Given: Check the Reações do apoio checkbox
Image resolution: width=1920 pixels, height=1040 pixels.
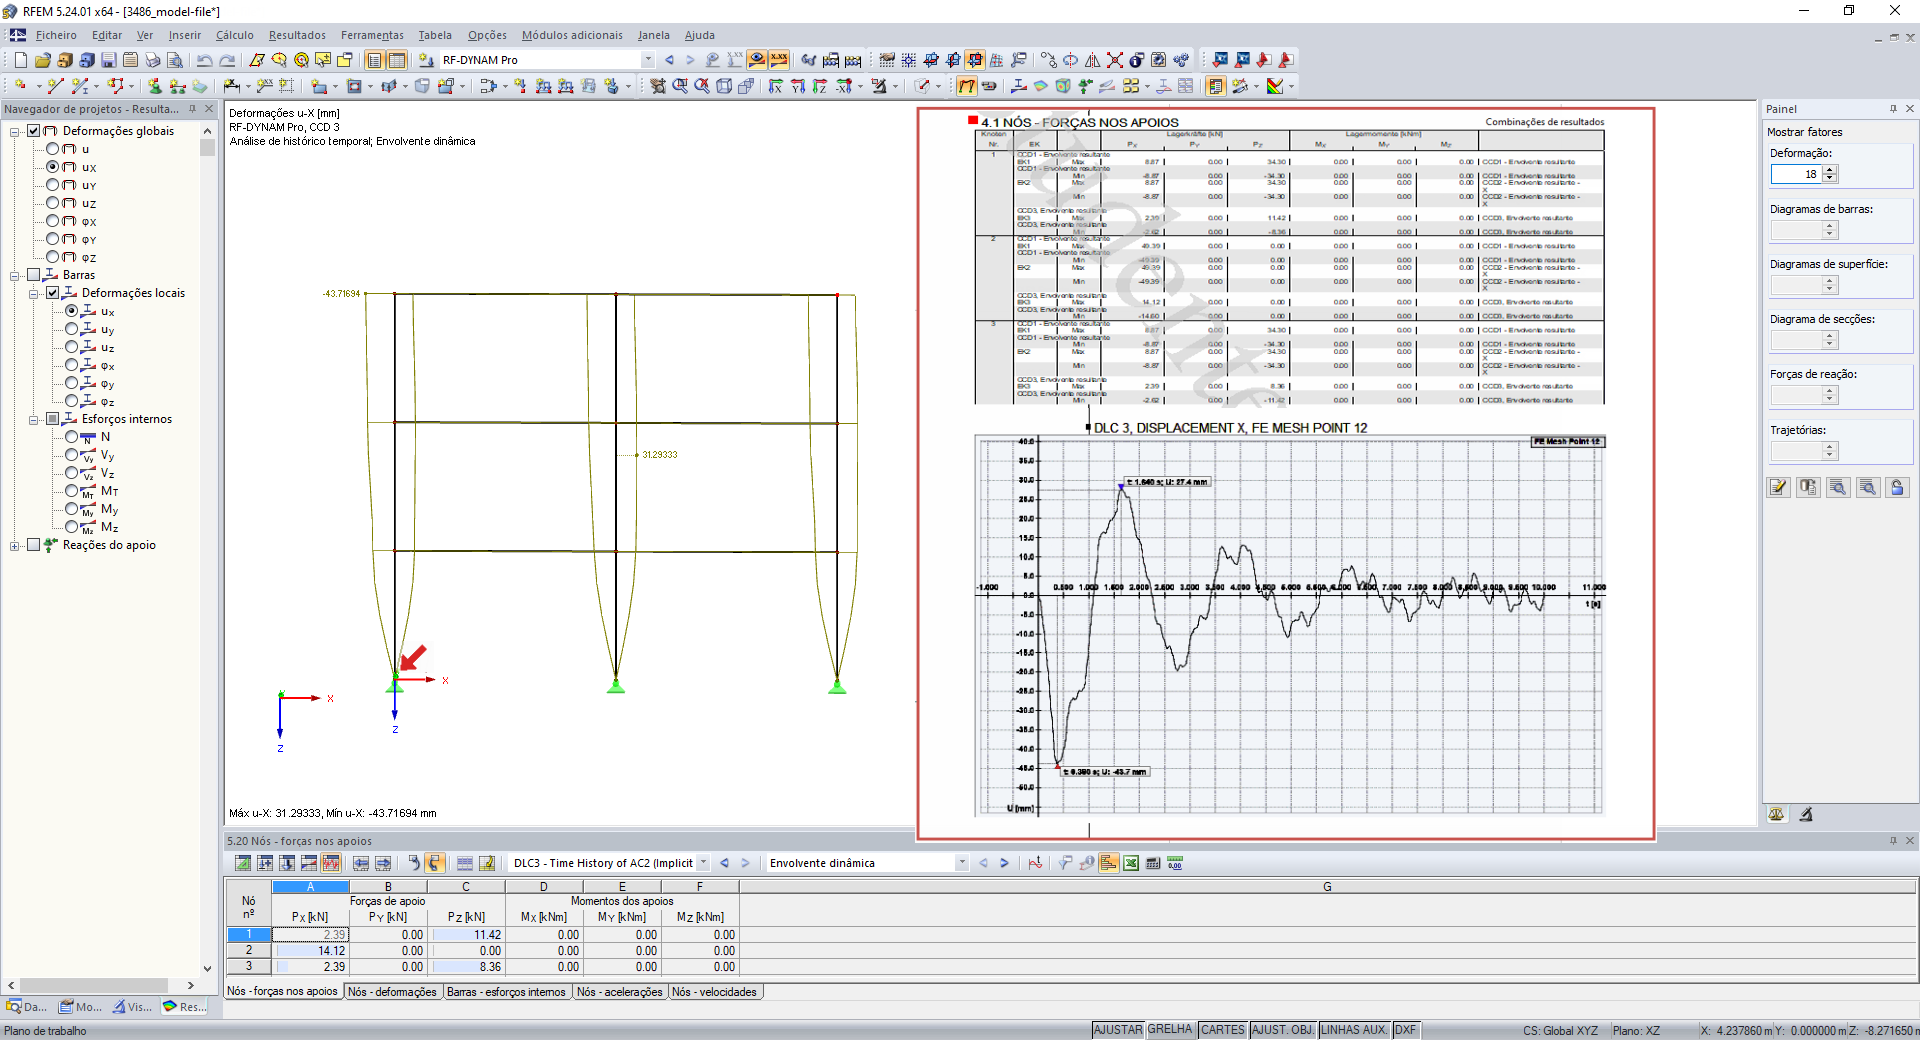Looking at the screenshot, I should [34, 545].
